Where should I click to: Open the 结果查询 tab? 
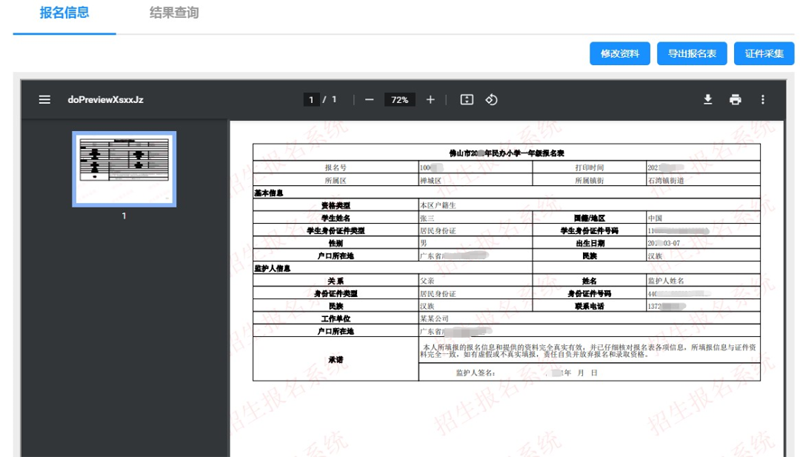(x=174, y=14)
